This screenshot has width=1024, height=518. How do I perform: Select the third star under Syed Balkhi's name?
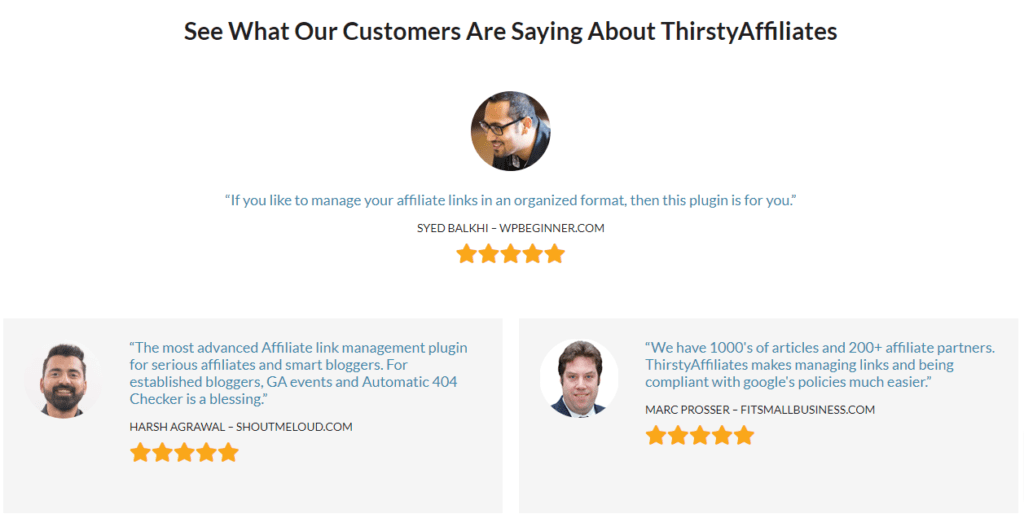pyautogui.click(x=511, y=254)
